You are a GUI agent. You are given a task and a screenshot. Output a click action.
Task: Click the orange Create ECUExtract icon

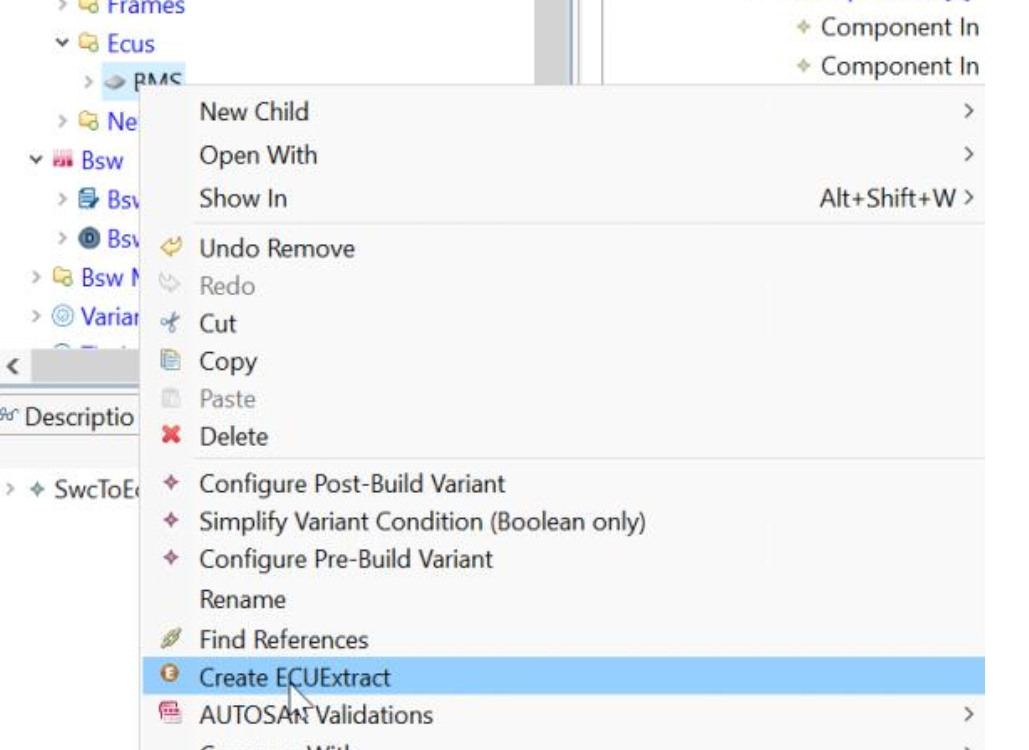pos(170,673)
